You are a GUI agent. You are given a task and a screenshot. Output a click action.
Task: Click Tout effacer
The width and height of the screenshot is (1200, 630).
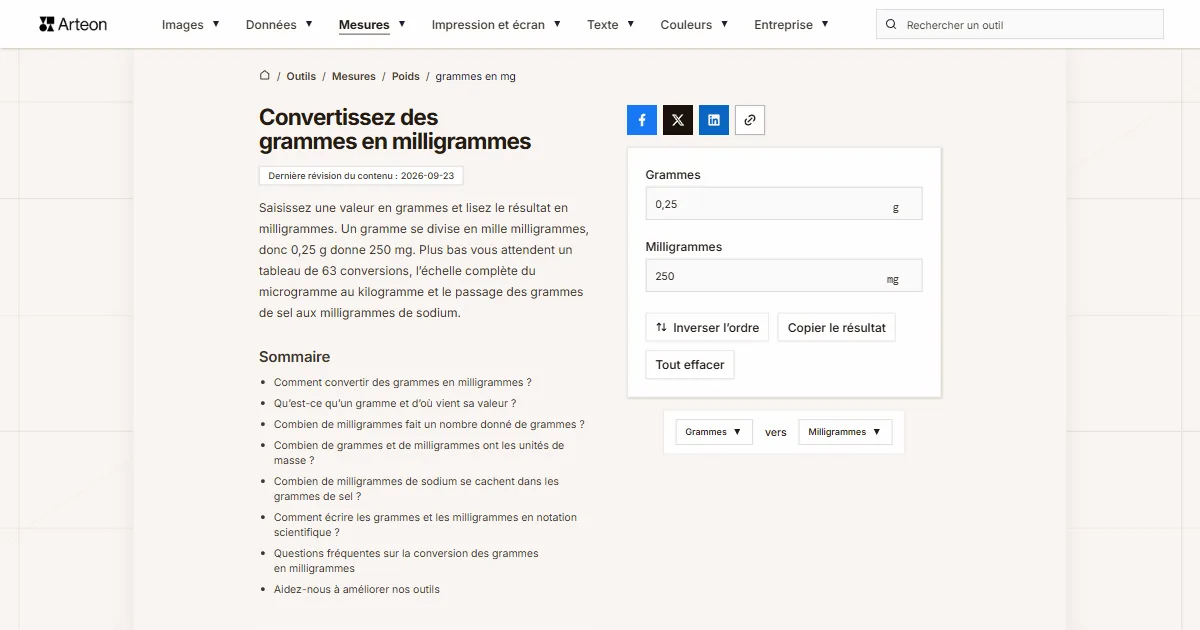coord(690,365)
